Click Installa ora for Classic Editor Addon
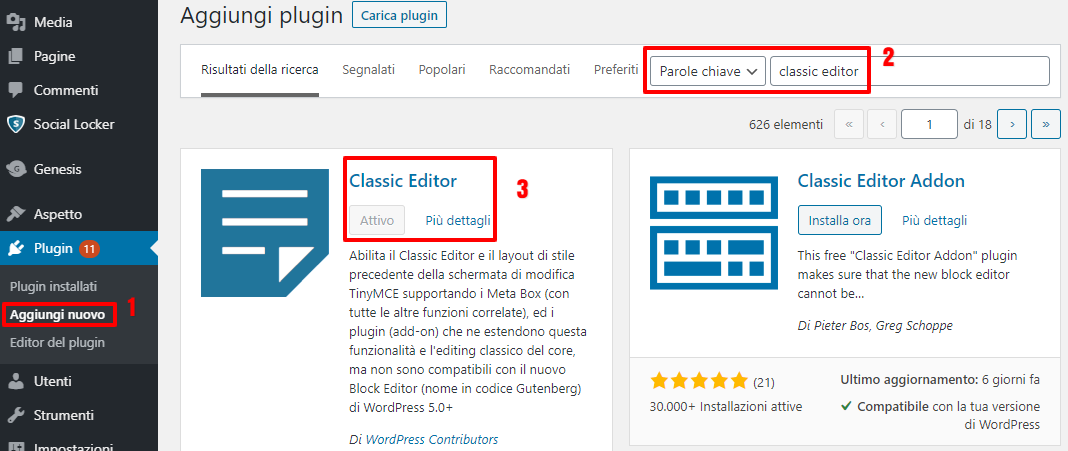The width and height of the screenshot is (1068, 451). coord(839,221)
